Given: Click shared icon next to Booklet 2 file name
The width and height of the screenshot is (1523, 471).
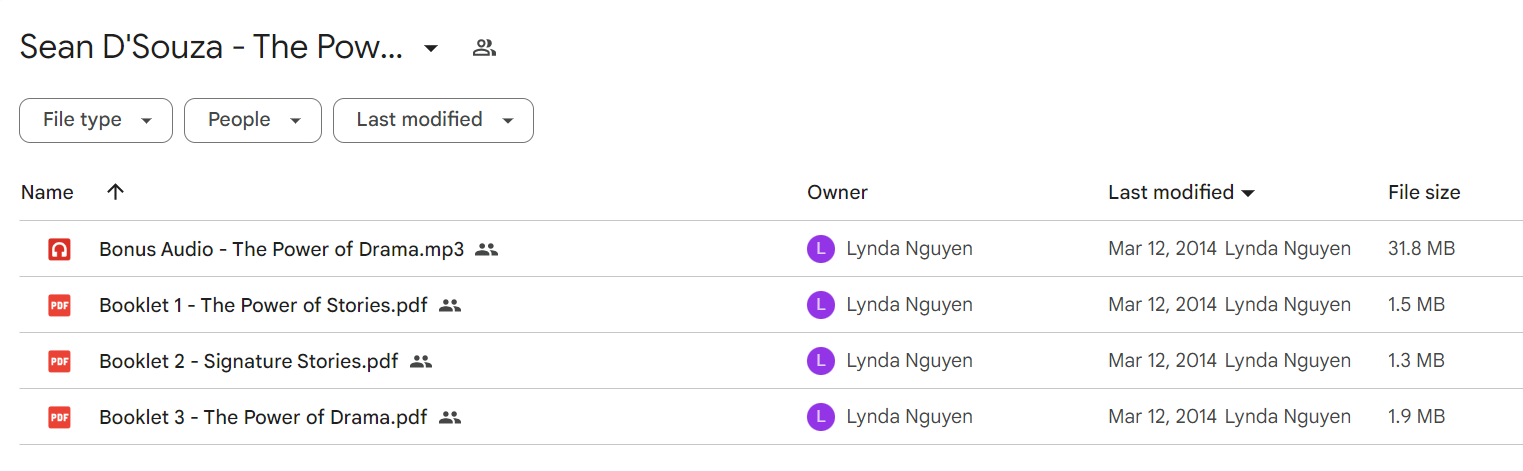Looking at the screenshot, I should 421,361.
